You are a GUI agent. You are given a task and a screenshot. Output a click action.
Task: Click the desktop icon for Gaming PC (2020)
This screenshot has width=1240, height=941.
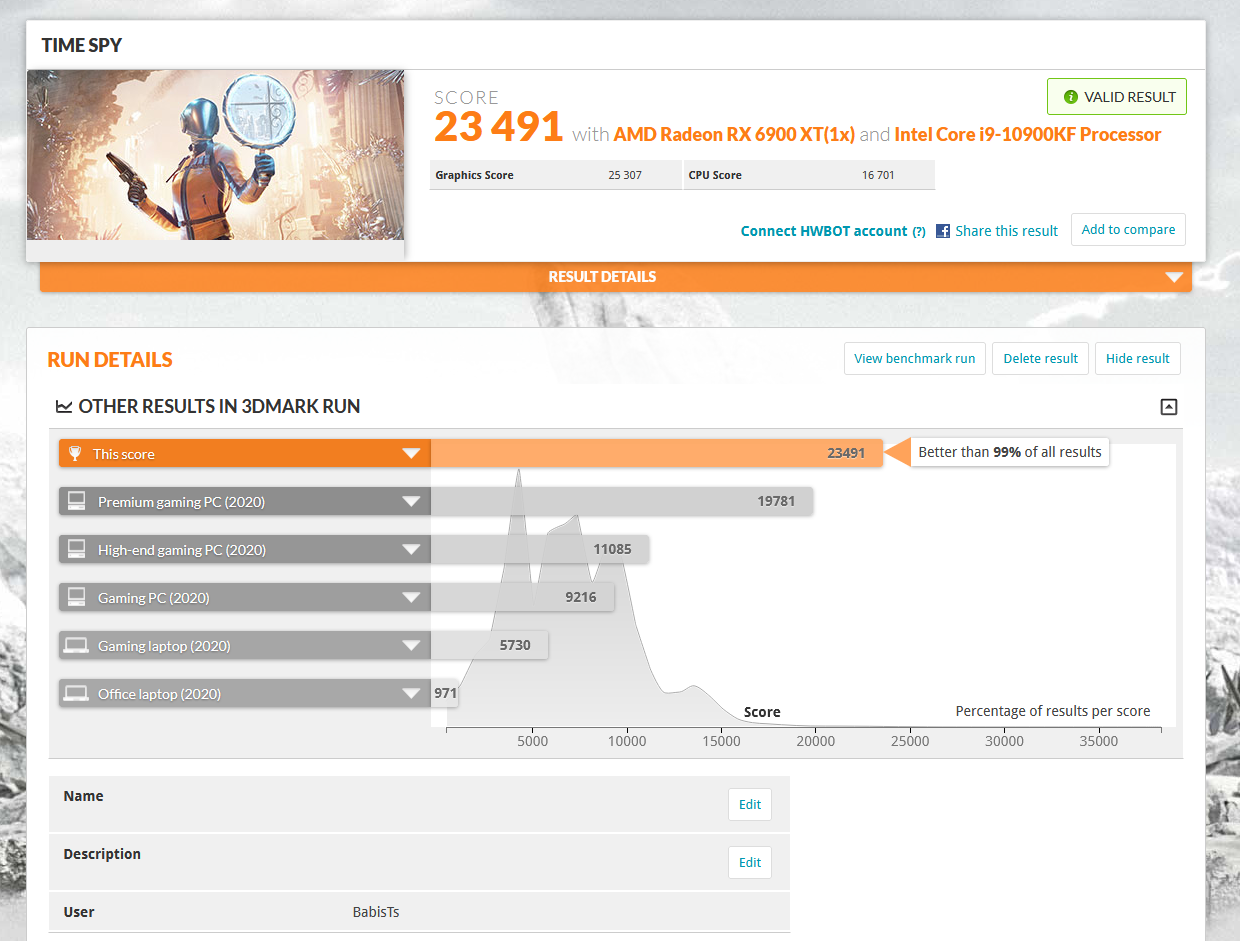[x=77, y=598]
